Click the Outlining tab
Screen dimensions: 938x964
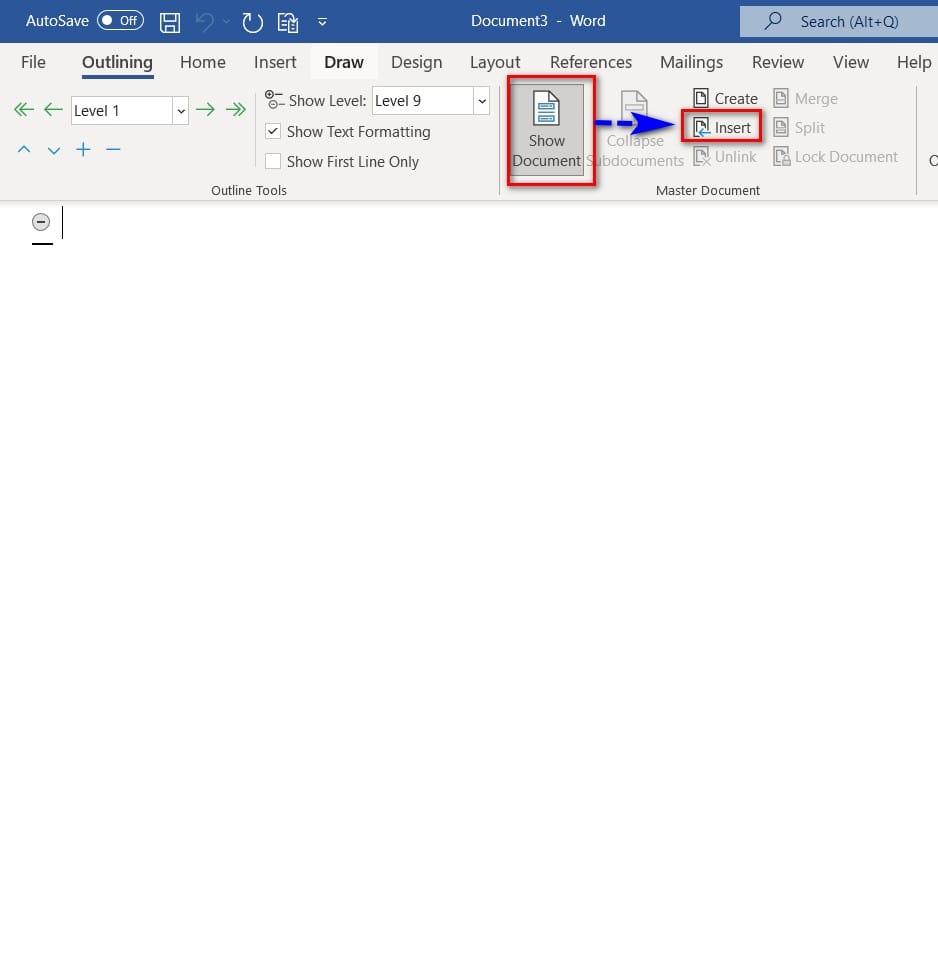[117, 62]
